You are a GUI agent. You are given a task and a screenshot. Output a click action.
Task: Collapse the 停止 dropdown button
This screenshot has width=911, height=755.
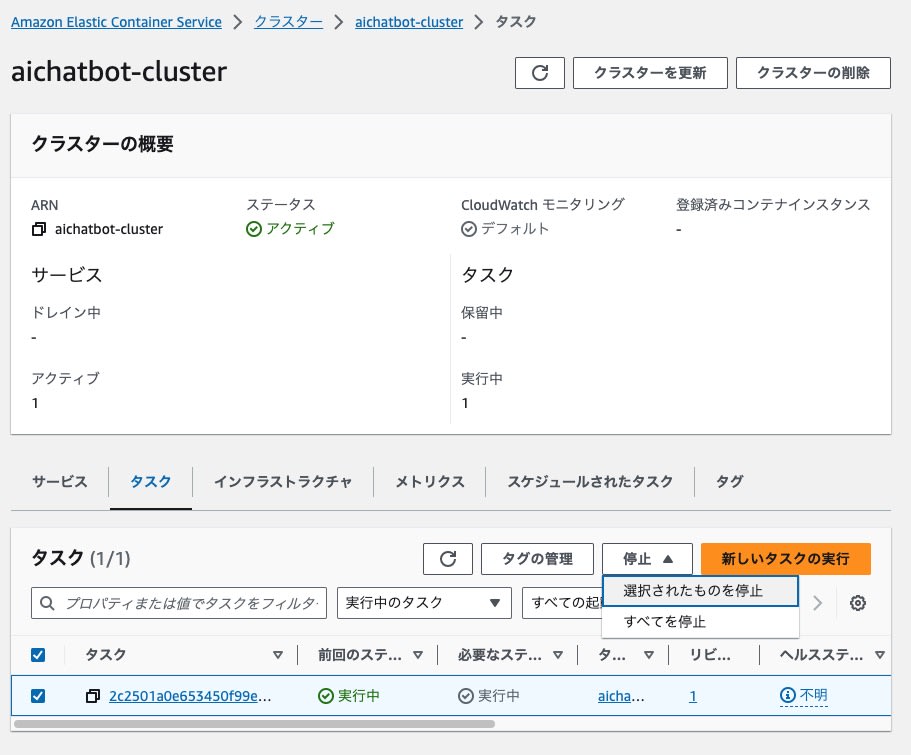[x=647, y=559]
